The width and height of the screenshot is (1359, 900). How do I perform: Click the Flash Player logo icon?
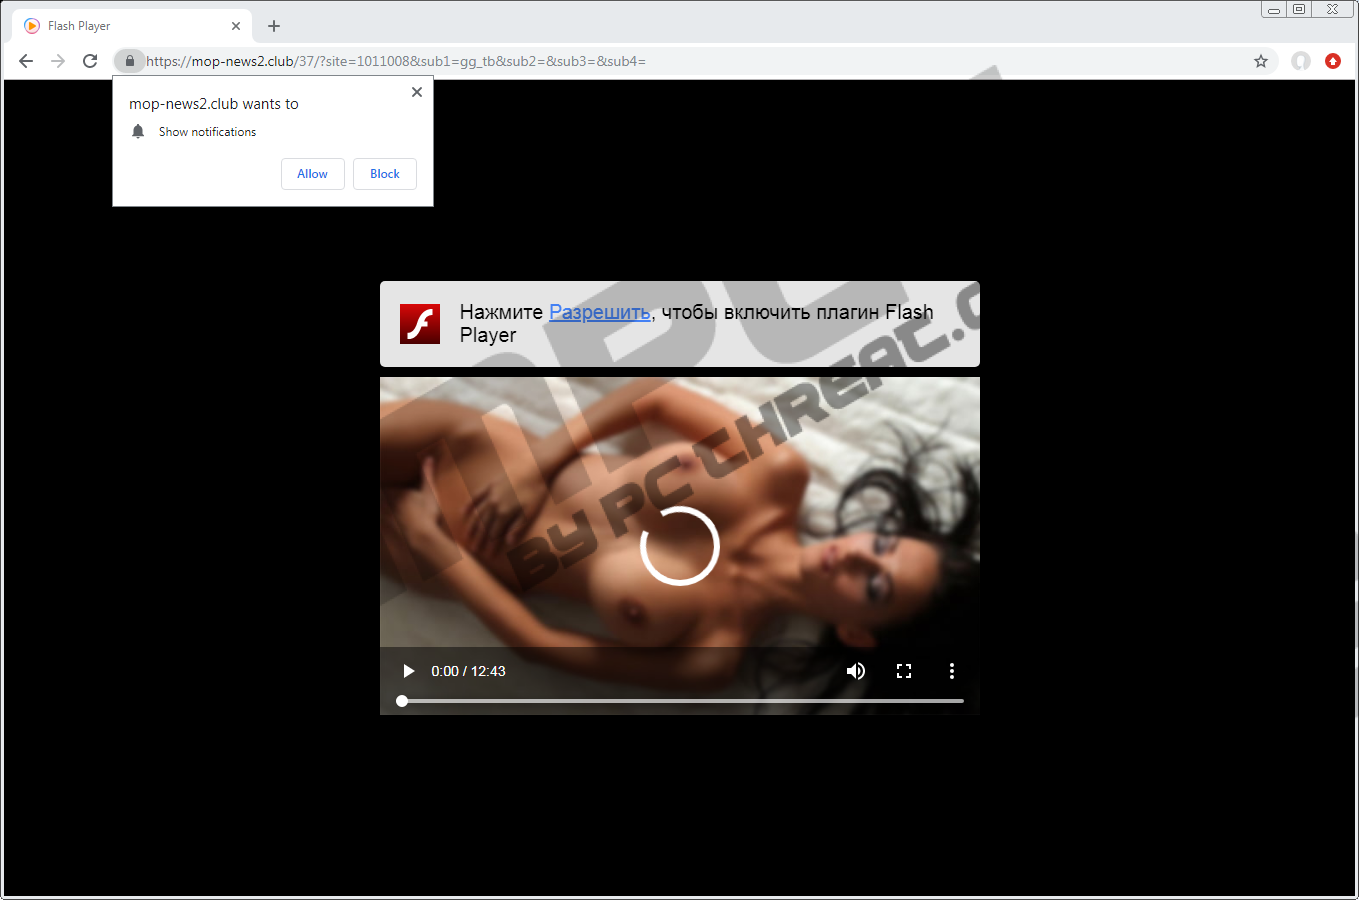pos(420,324)
